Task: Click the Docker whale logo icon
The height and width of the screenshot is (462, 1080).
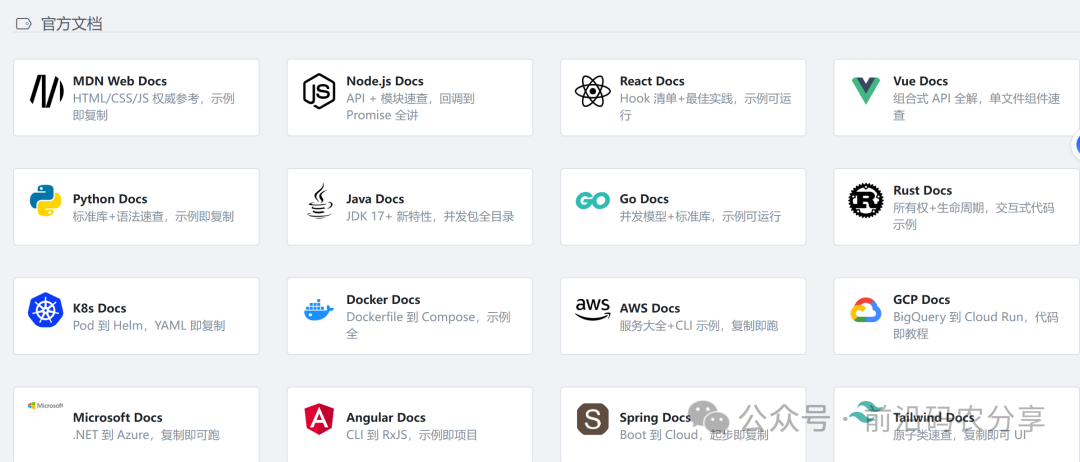Action: [319, 310]
